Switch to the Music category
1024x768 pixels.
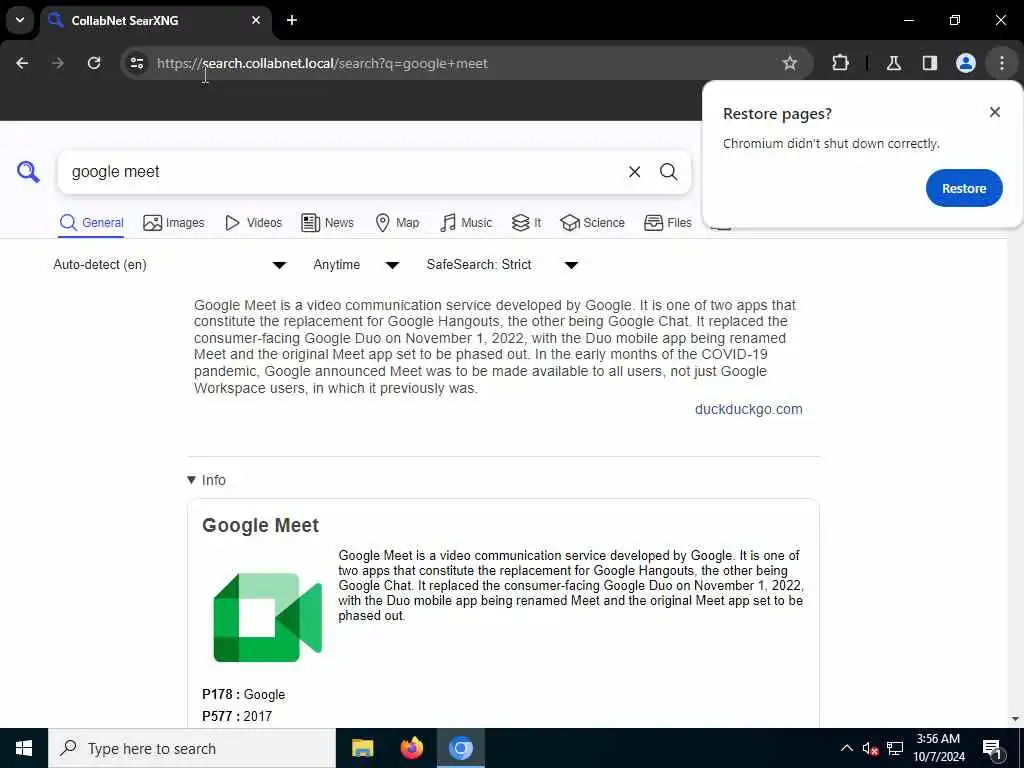pyautogui.click(x=466, y=223)
